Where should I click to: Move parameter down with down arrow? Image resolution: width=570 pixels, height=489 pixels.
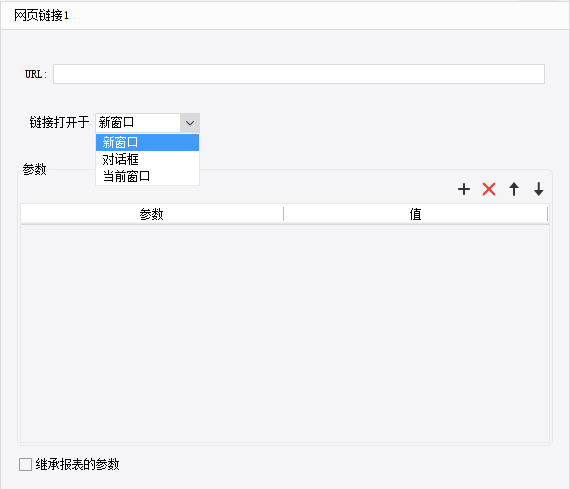(538, 189)
